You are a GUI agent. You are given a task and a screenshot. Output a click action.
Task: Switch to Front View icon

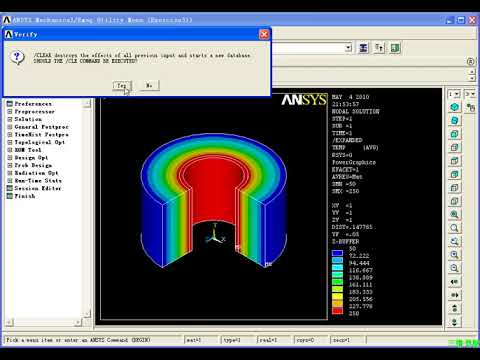454,134
